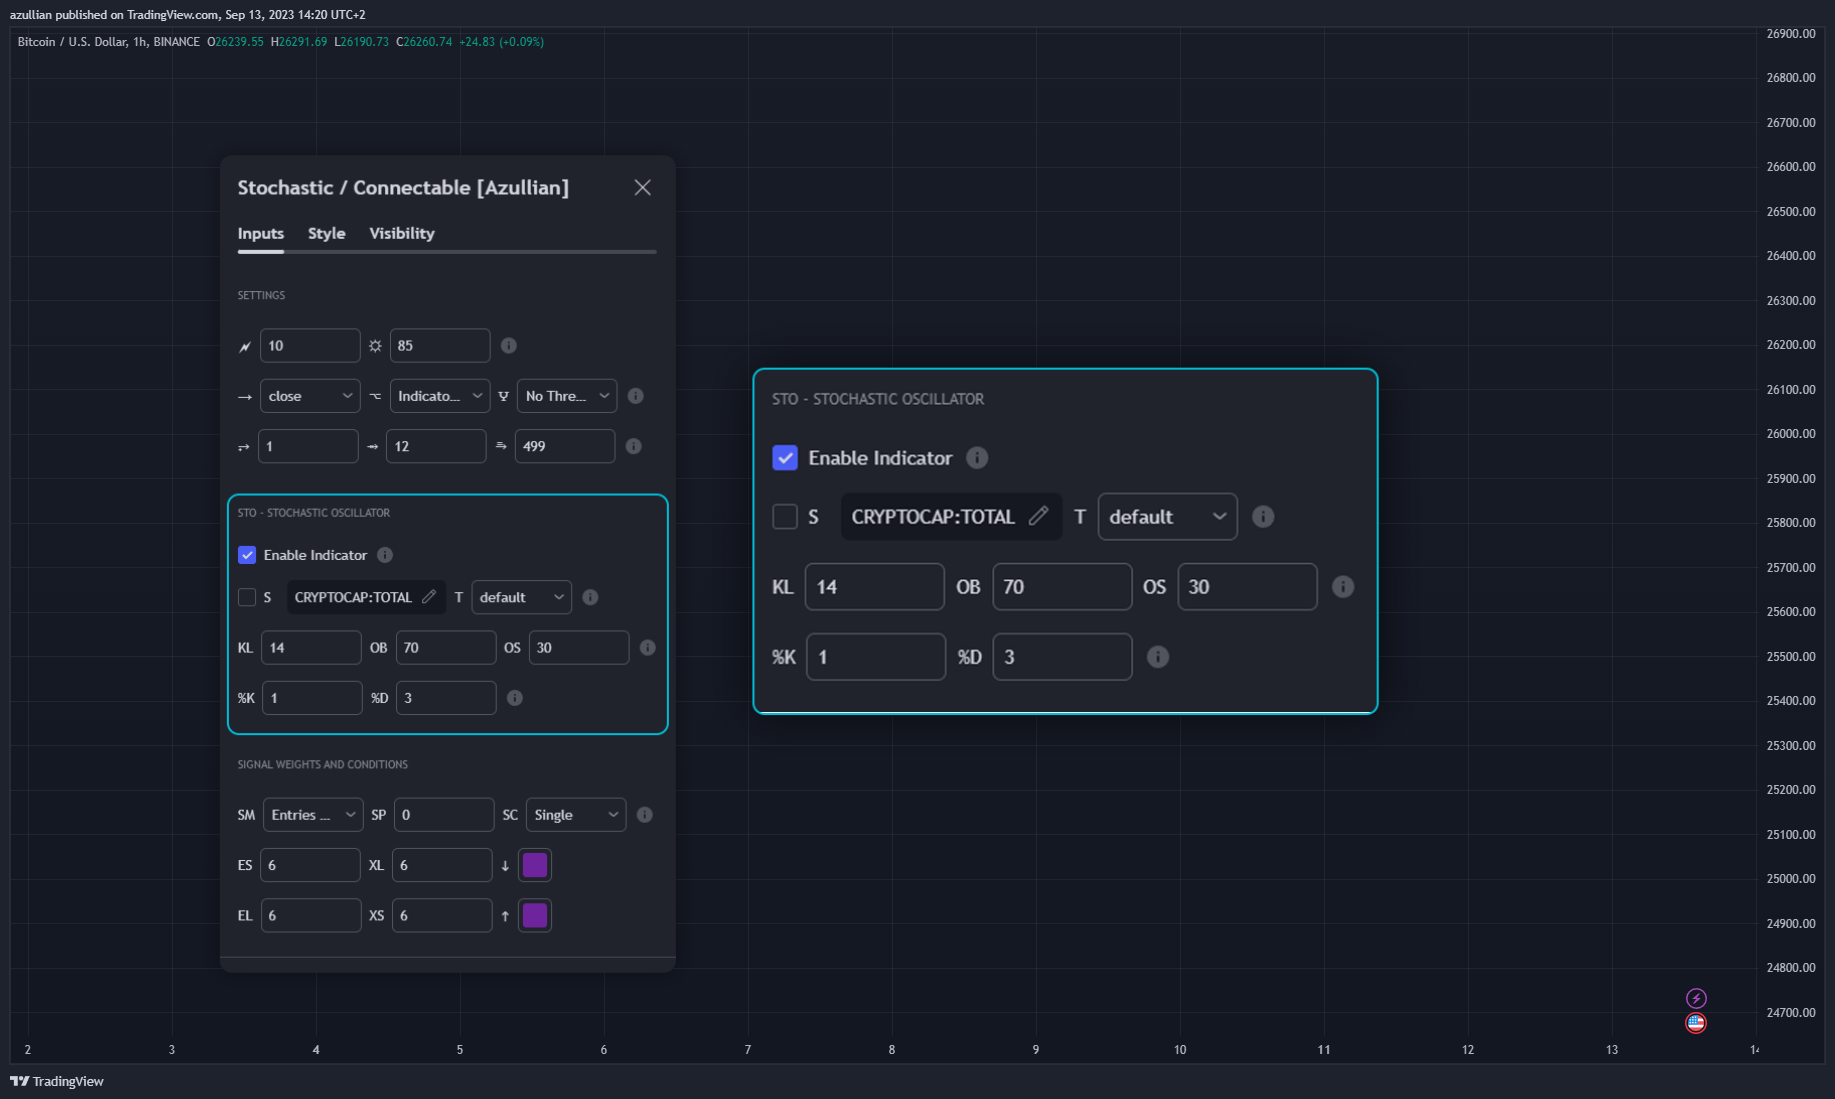Click the enlarged CRYPTOCAP:TOTAL symbol button

point(951,517)
